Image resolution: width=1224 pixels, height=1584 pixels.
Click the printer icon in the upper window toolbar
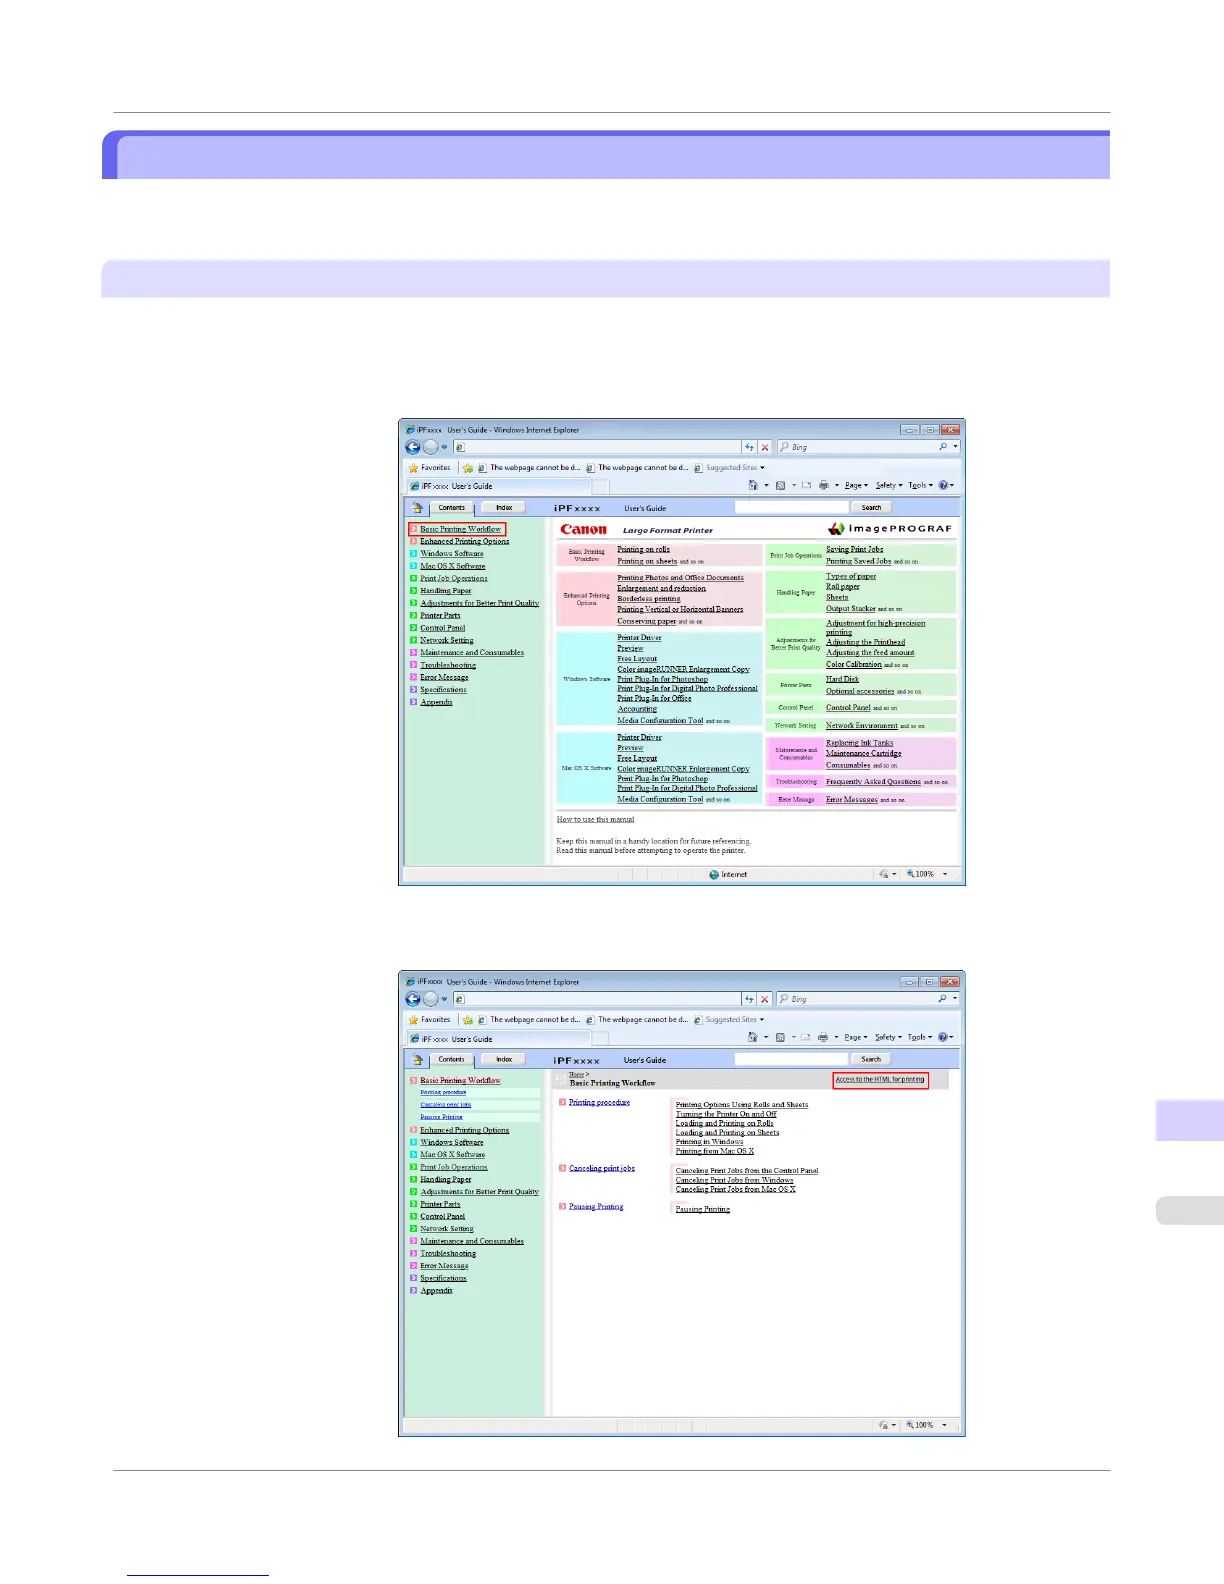coord(824,485)
